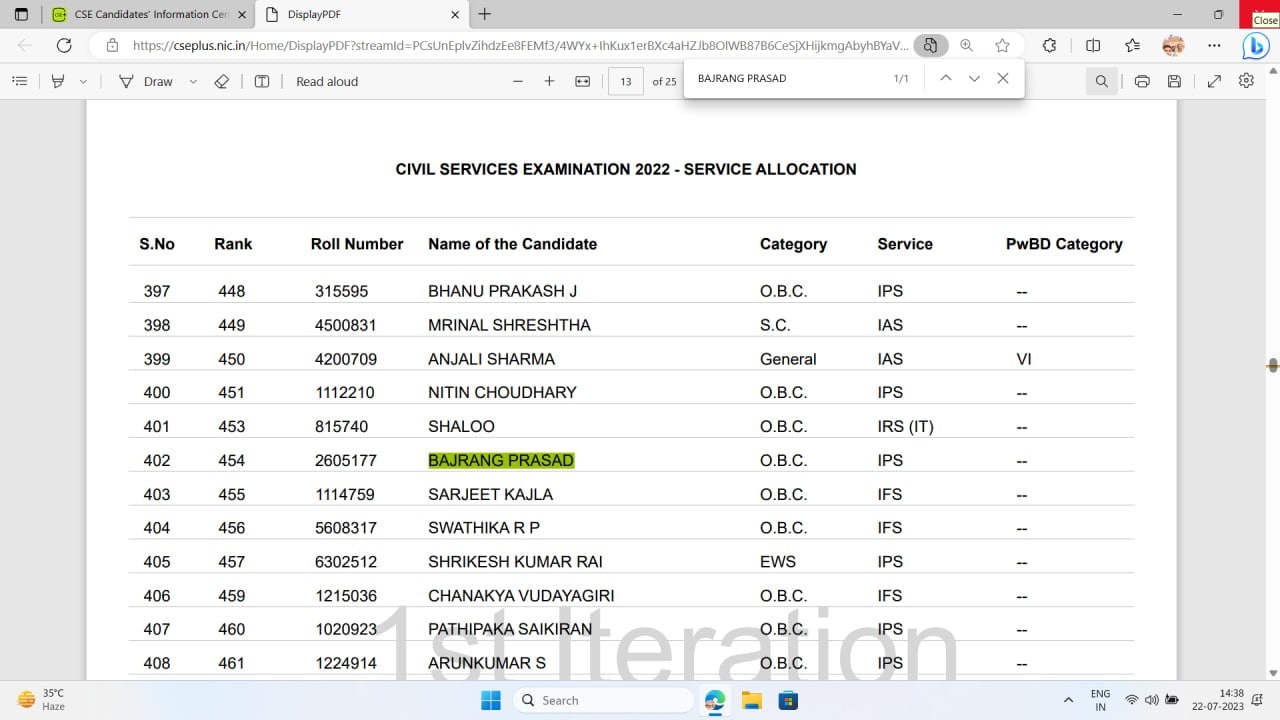Click the browser back arrow
The image size is (1280, 720).
pos(25,45)
